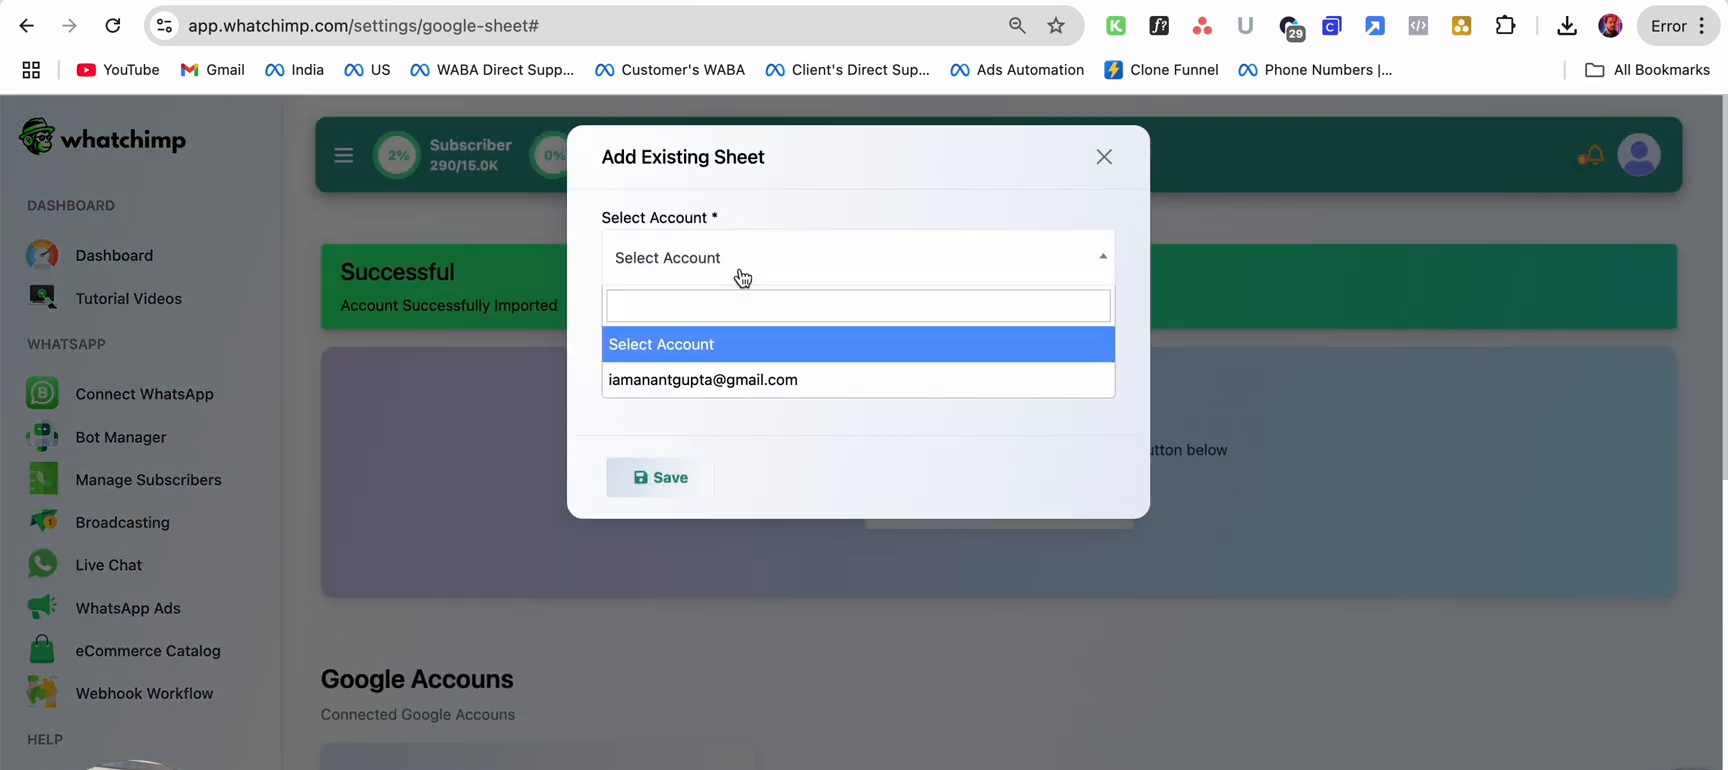
Task: Reload the browser page
Action: click(112, 26)
